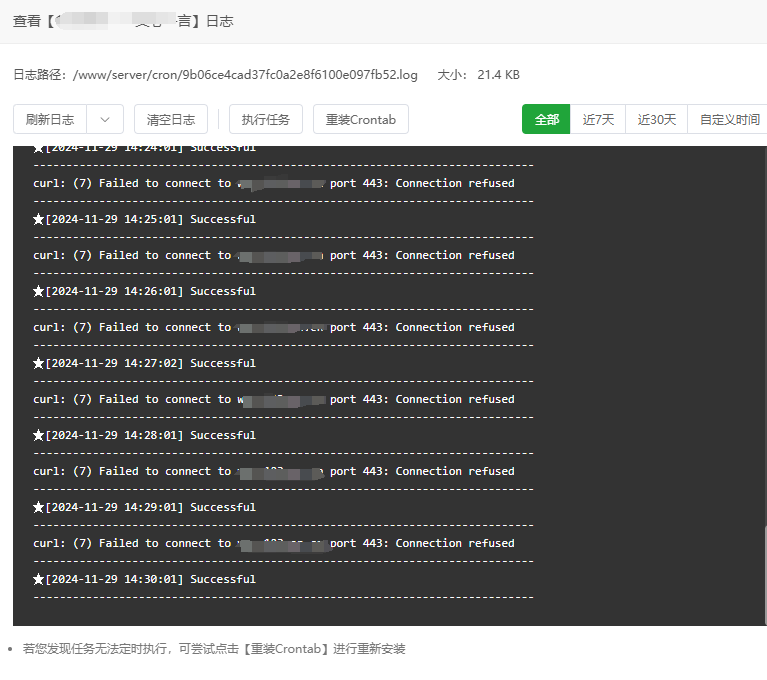
Task: Click the 重装Crontab button
Action: [361, 119]
